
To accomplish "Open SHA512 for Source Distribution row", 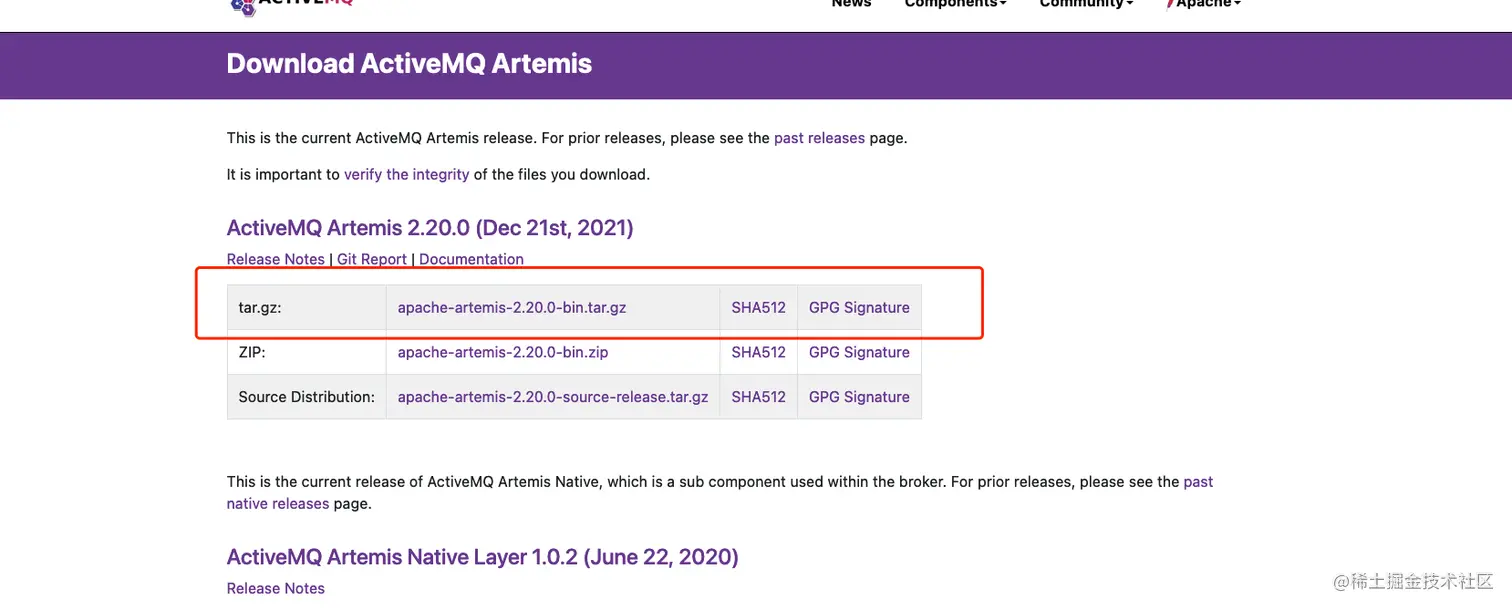I will point(758,397).
